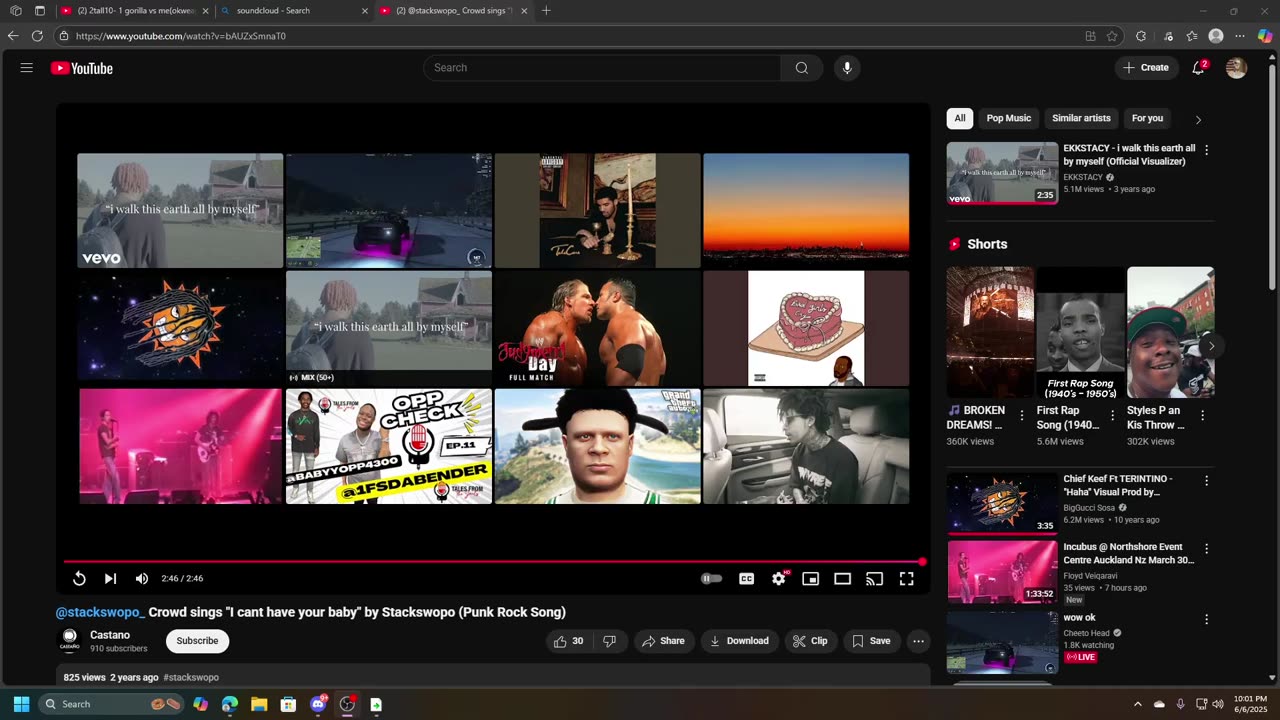Open the player settings gear
This screenshot has height=720, width=1280.
click(778, 578)
